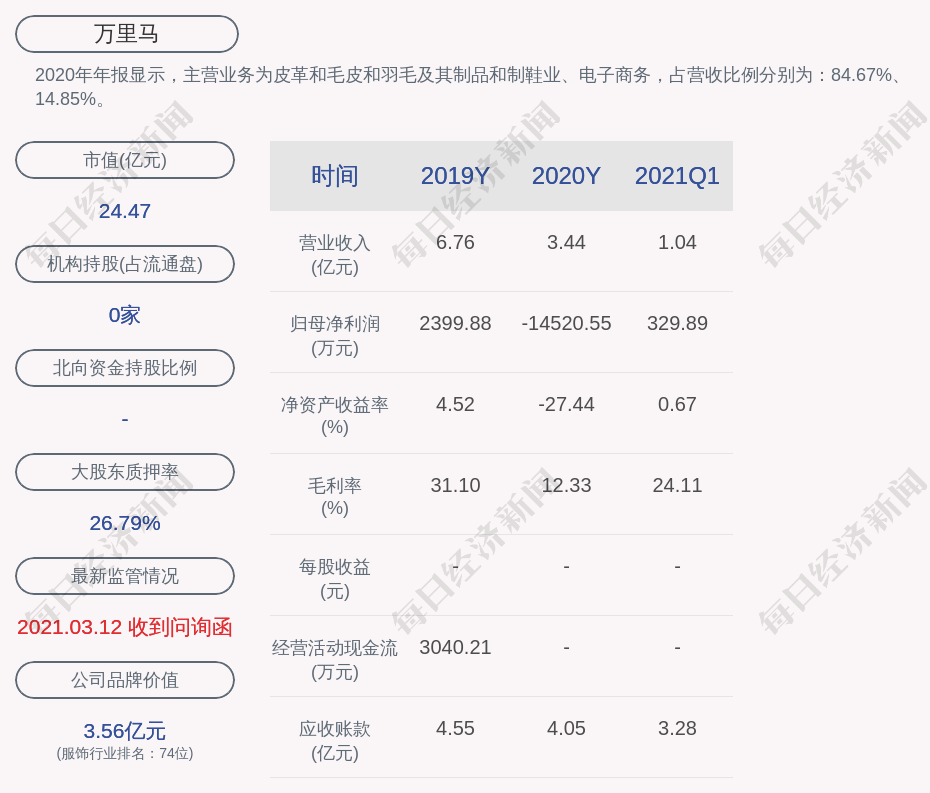Select the ROE value 4.52

(x=455, y=405)
